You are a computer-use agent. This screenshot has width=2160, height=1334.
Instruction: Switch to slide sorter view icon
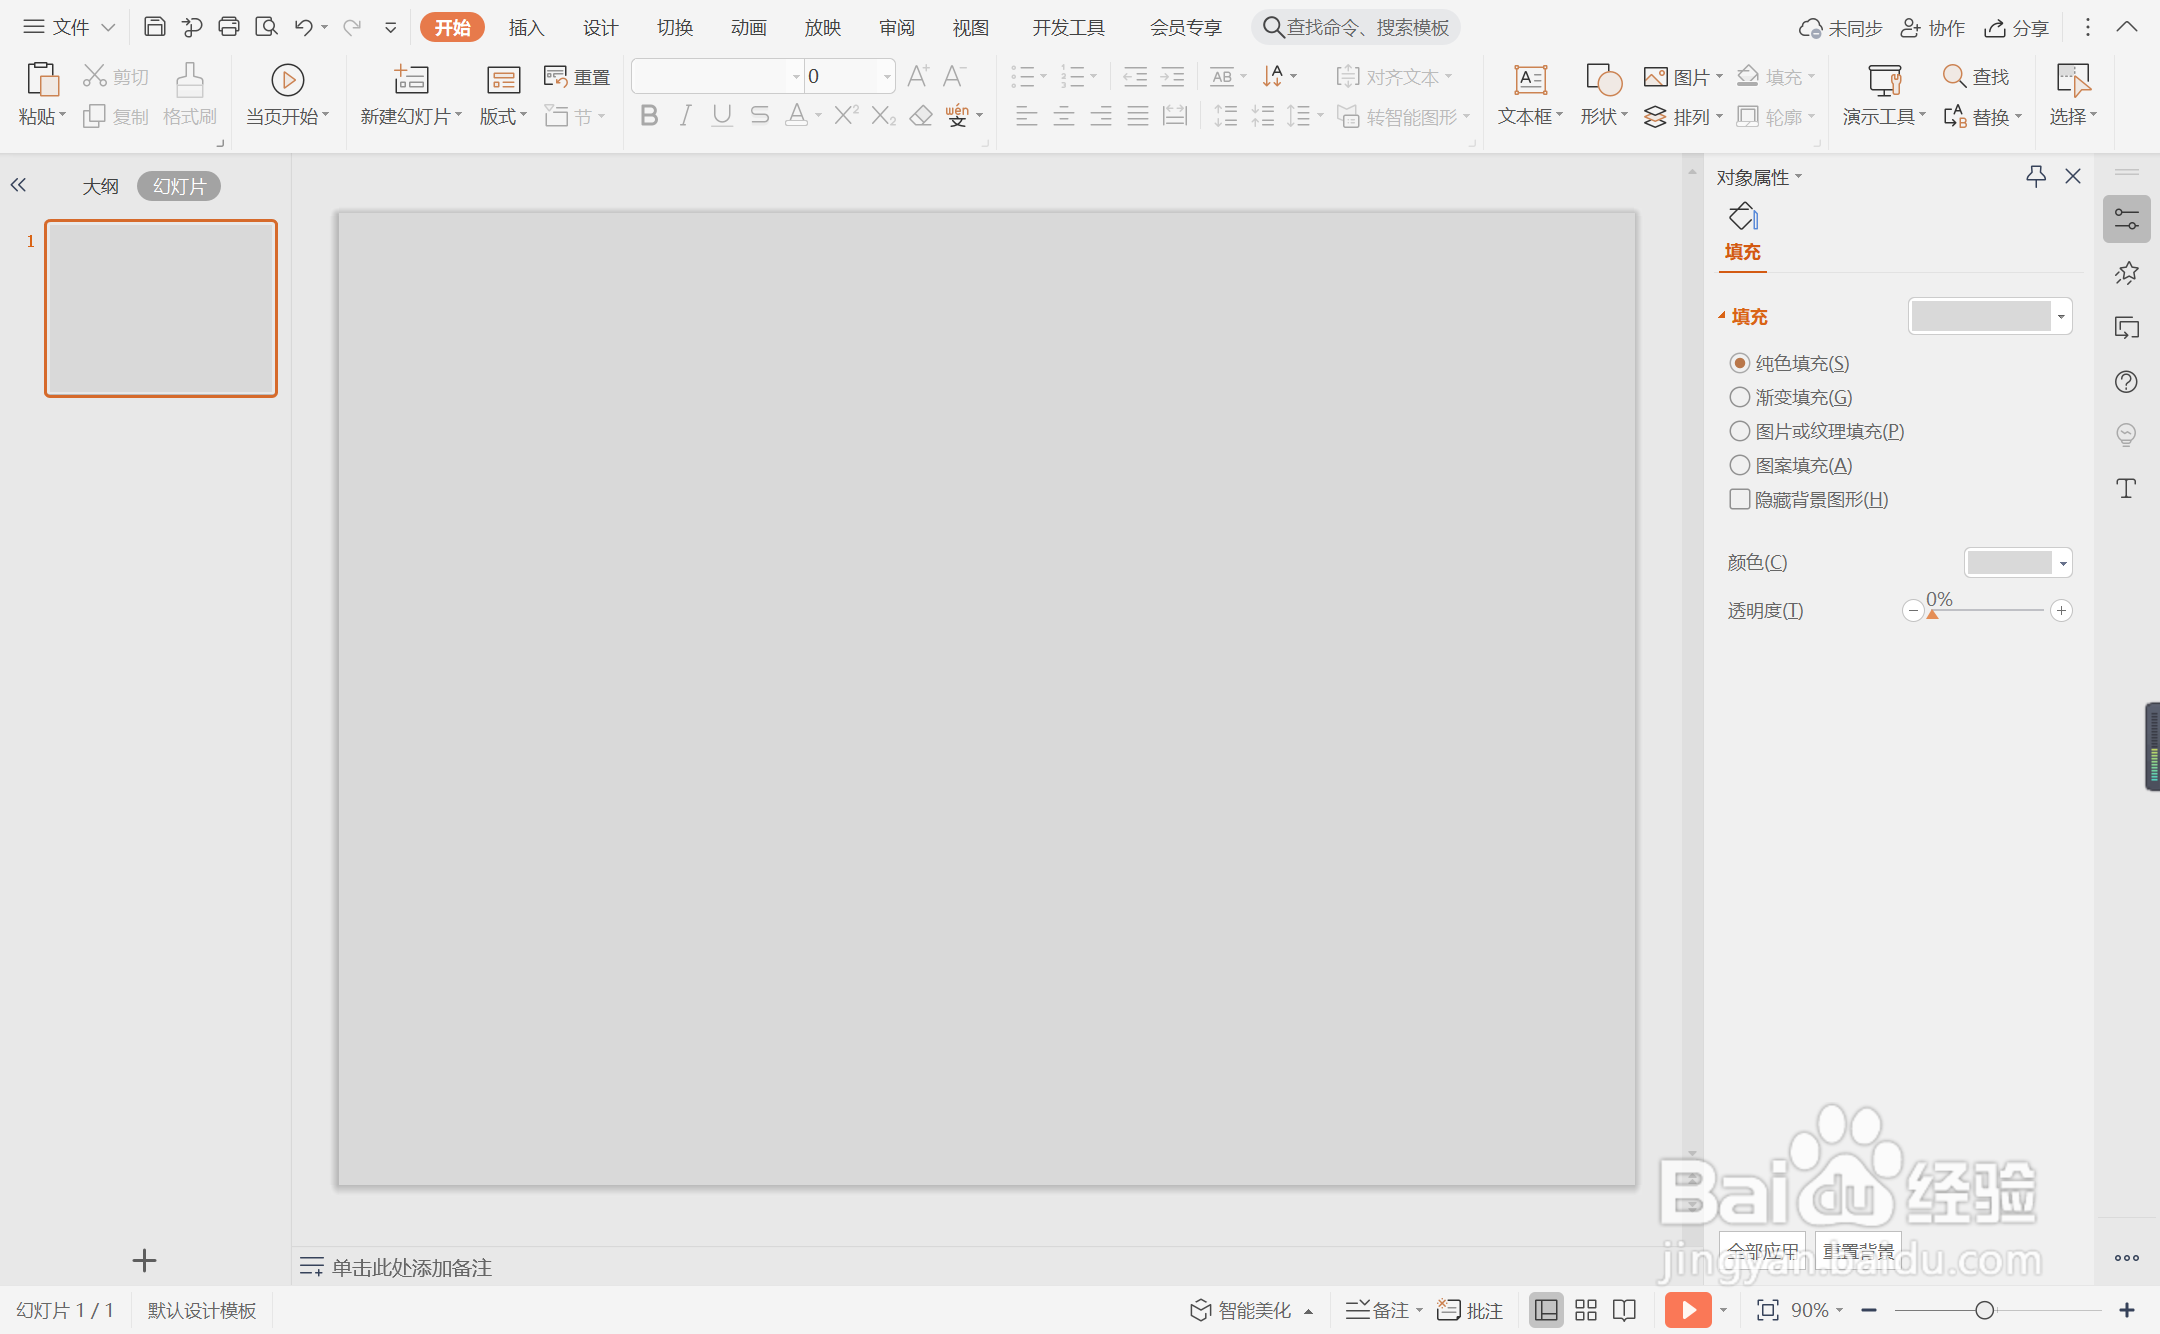[x=1586, y=1310]
